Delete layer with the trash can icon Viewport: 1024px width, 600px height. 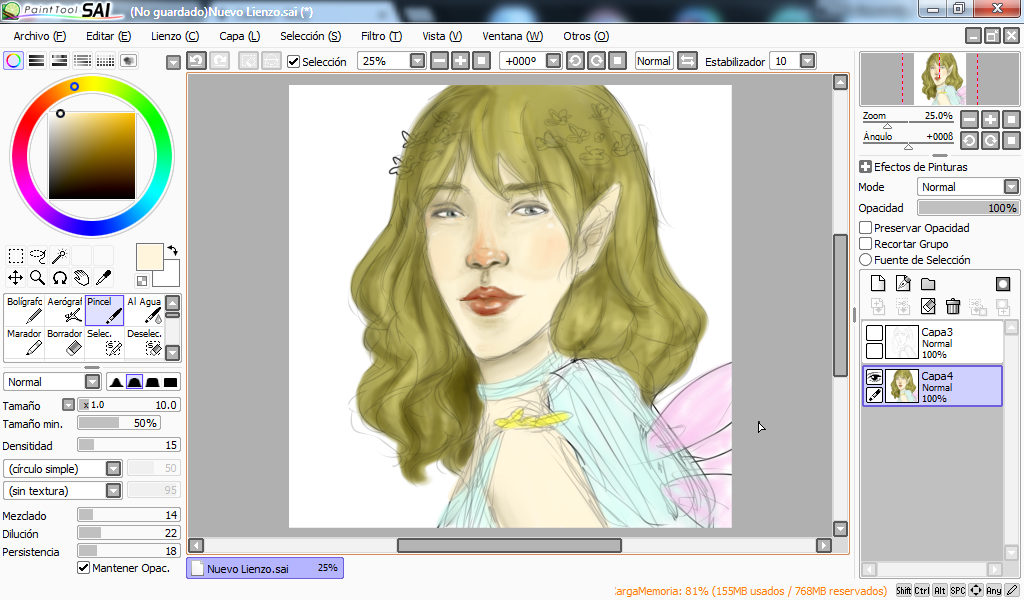(953, 306)
